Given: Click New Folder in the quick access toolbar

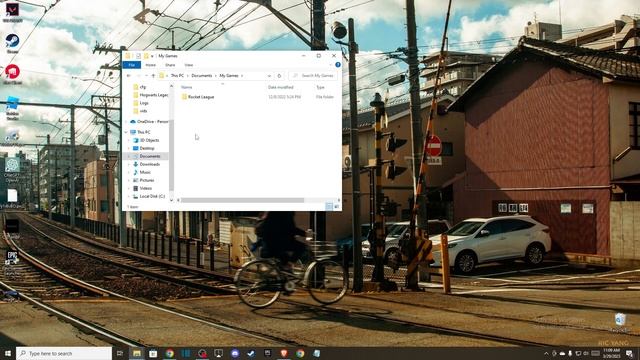Looking at the screenshot, I should tap(146, 56).
